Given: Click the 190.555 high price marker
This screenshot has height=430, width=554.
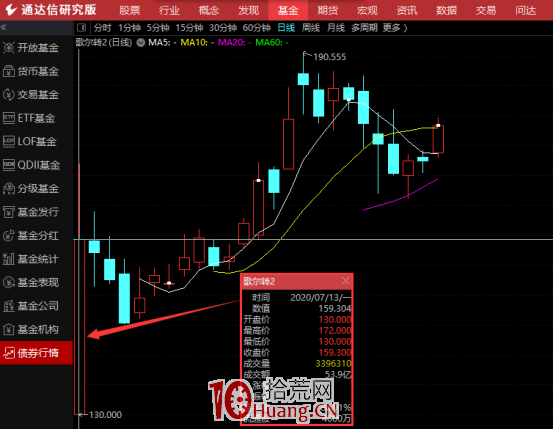Looking at the screenshot, I should (x=330, y=57).
